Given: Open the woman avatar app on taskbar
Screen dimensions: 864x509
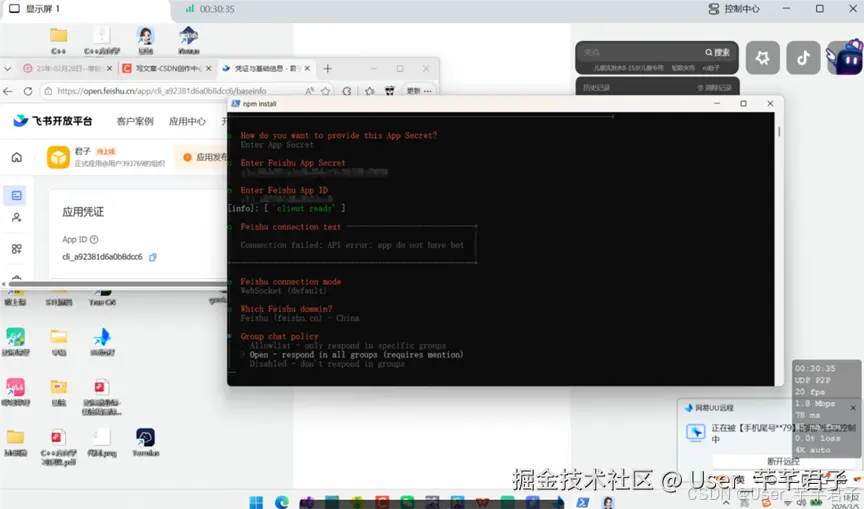Looking at the screenshot, I should pos(608,502).
